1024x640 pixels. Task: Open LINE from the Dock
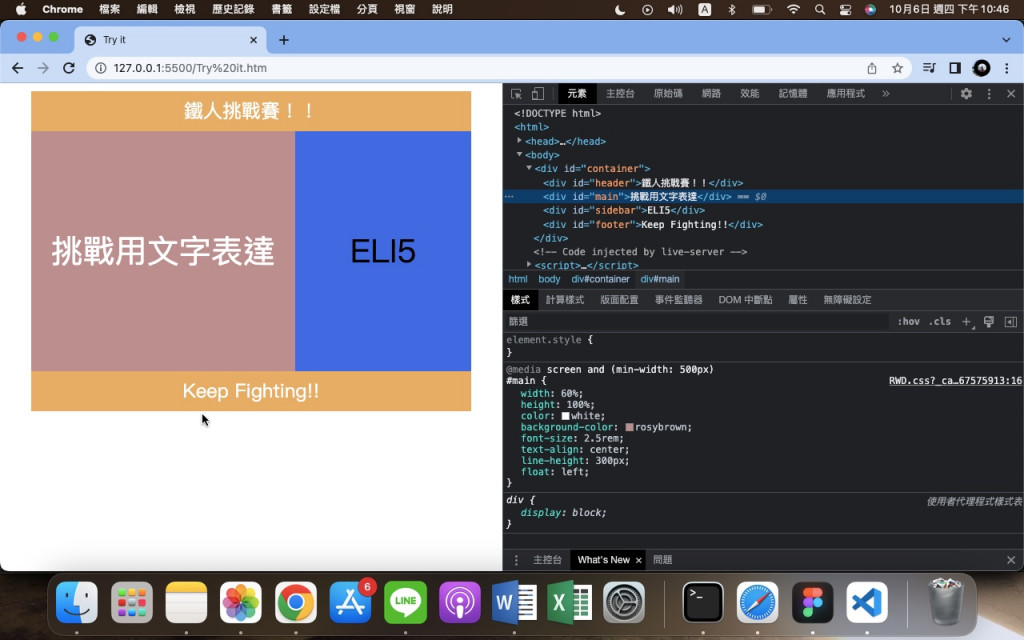pos(405,602)
